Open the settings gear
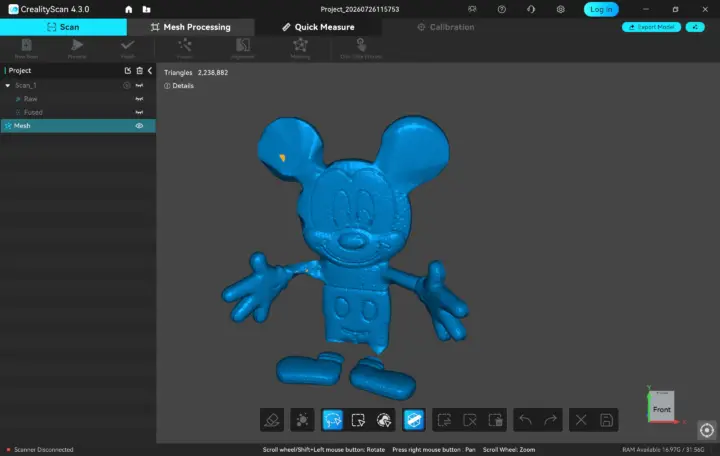This screenshot has width=720, height=456. (x=560, y=9)
